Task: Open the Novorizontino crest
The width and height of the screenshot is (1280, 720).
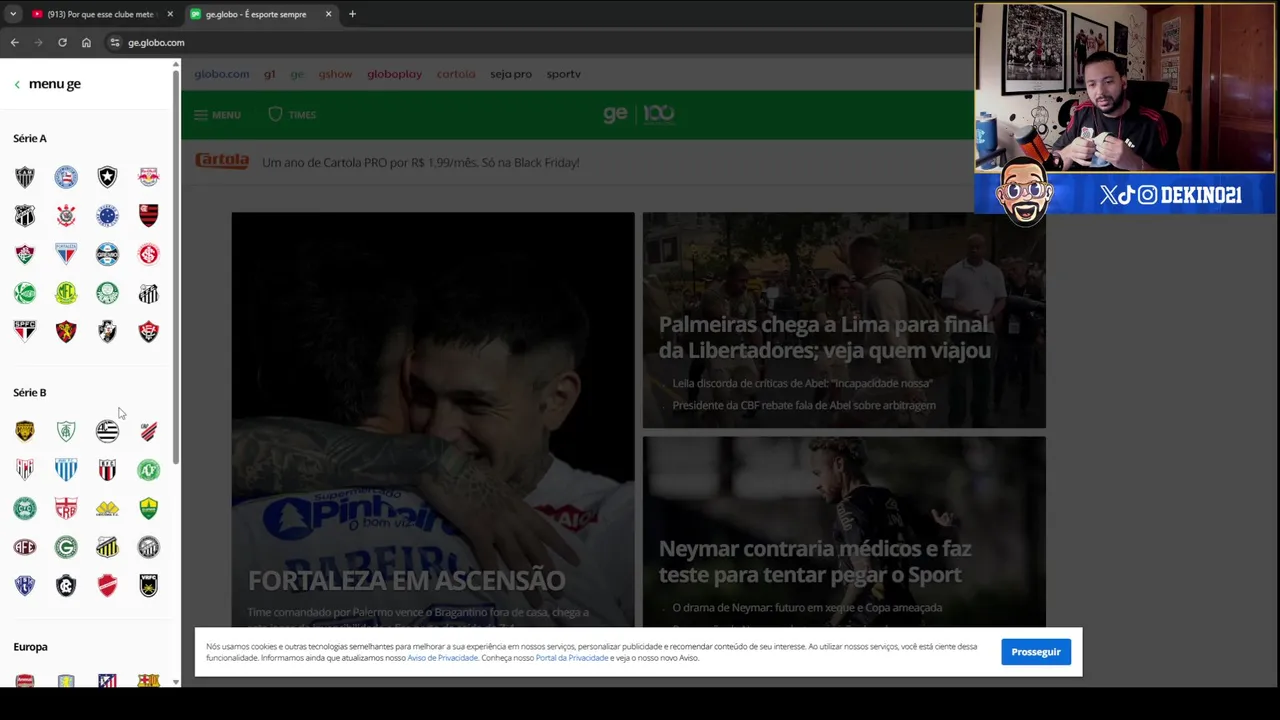Action: pyautogui.click(x=107, y=547)
